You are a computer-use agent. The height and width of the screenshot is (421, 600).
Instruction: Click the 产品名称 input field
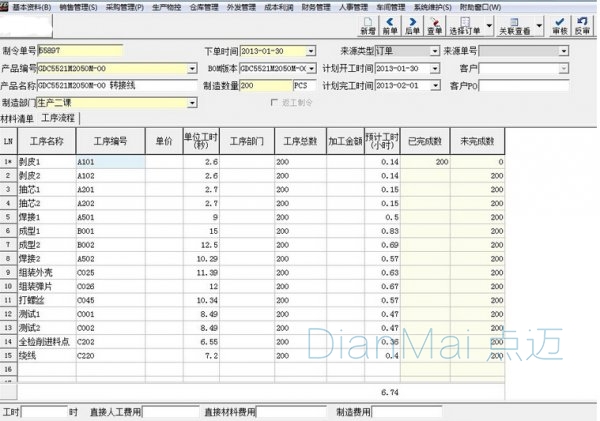[117, 85]
